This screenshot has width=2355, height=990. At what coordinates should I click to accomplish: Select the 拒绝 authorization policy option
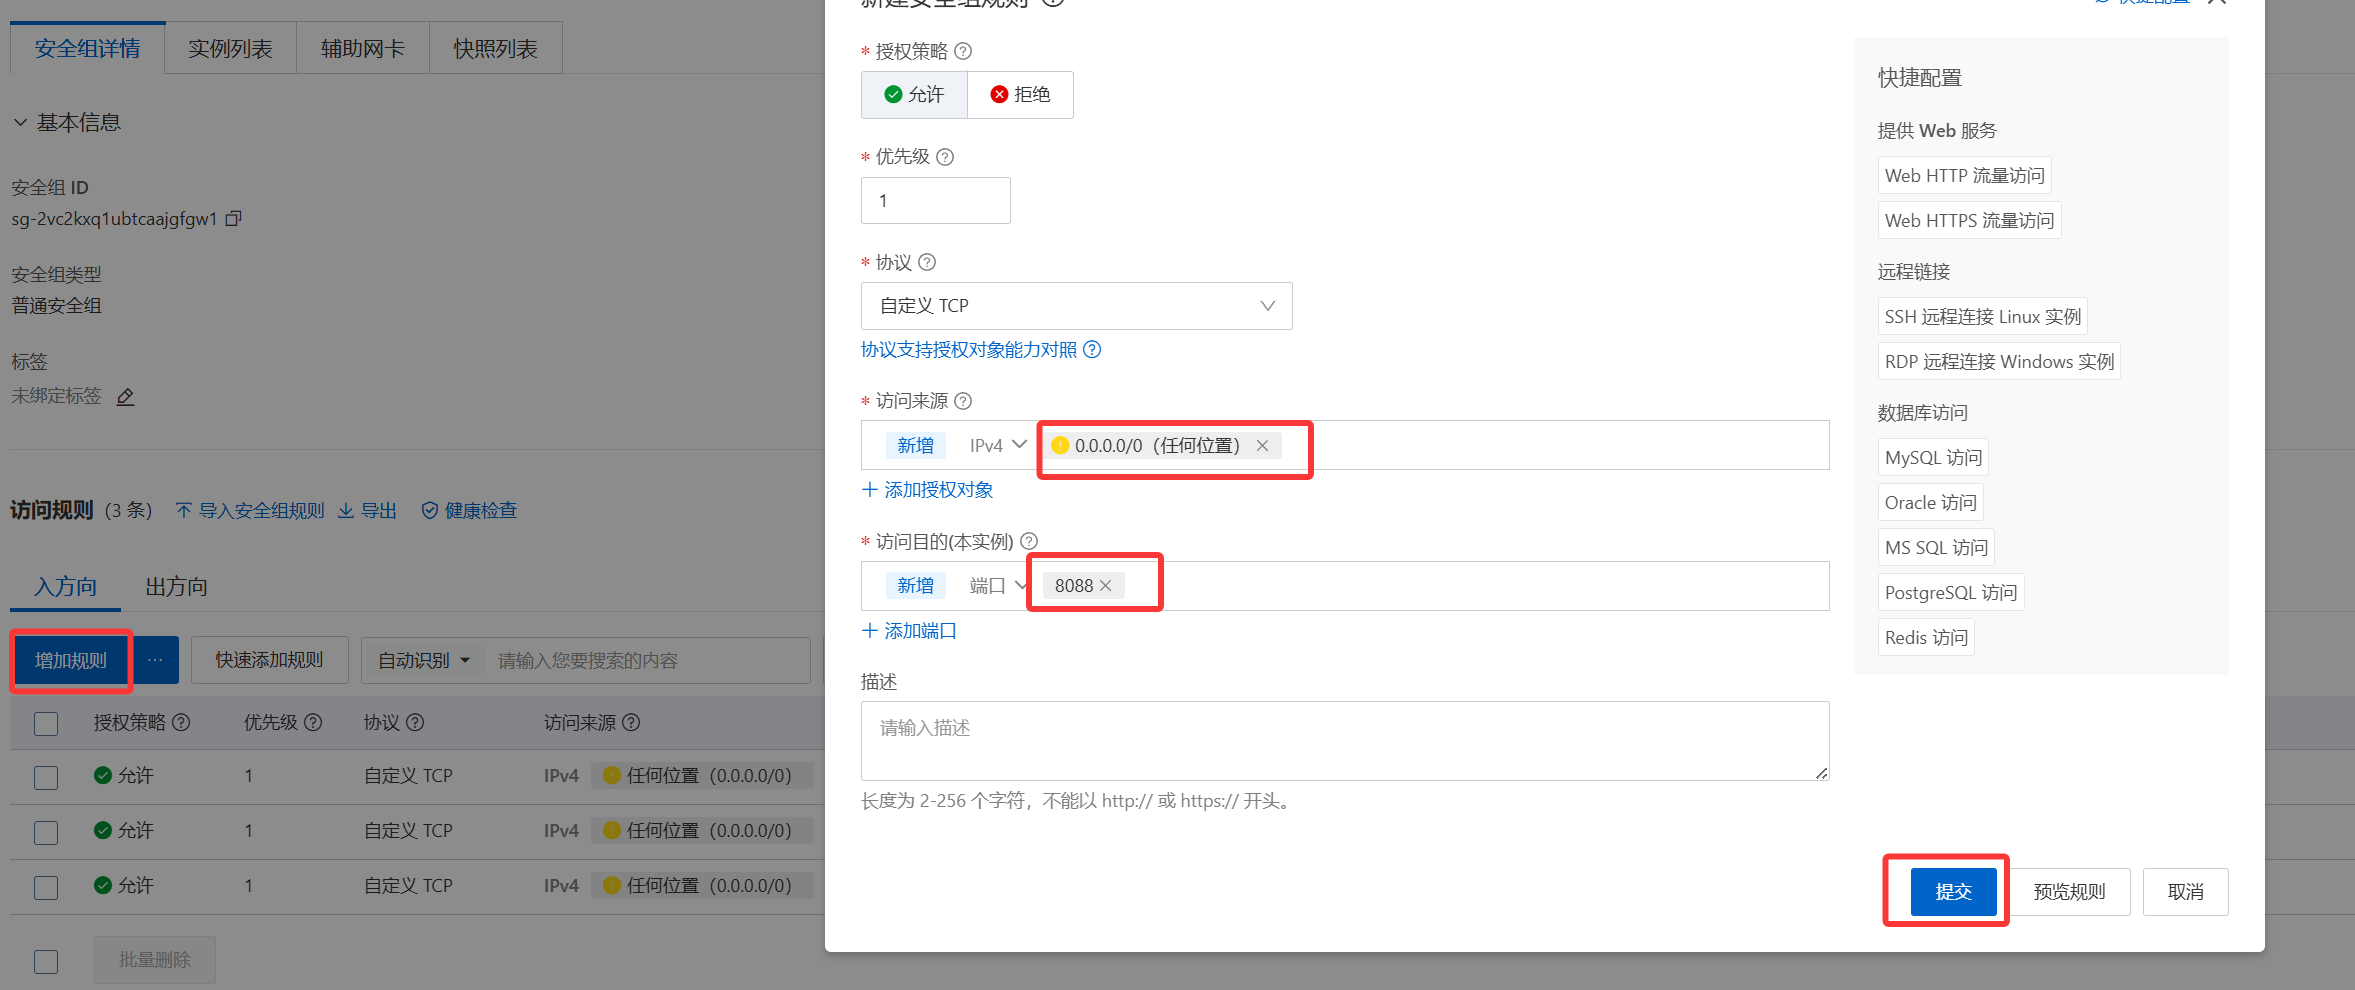tap(1020, 95)
